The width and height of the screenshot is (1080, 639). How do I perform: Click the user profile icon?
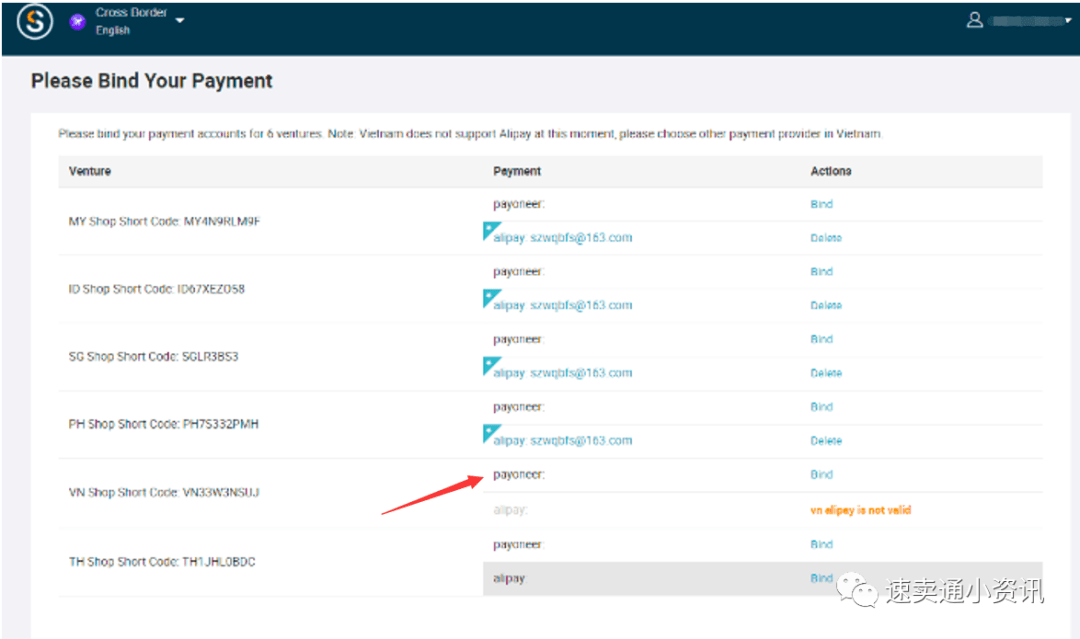tap(975, 20)
